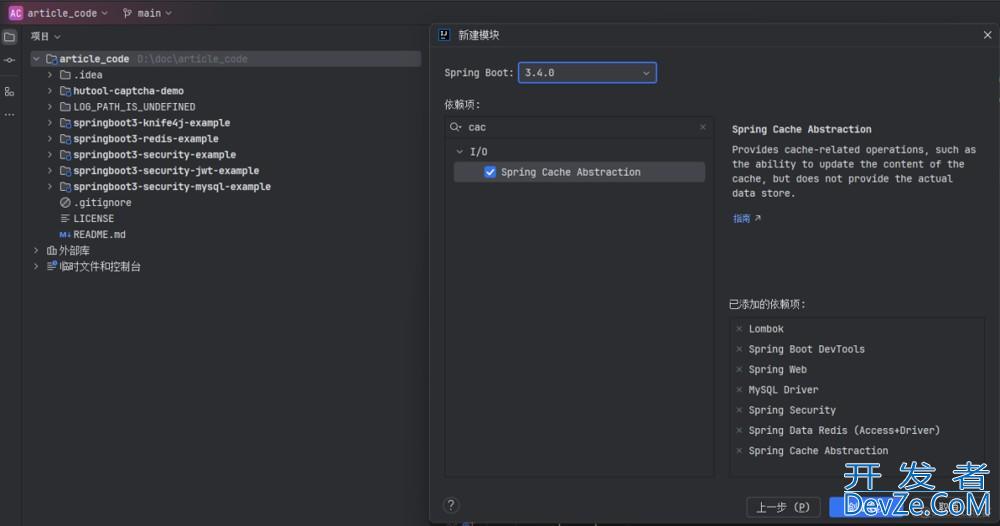Click Spring Security in added dependencies
The width and height of the screenshot is (1000, 526).
(792, 410)
